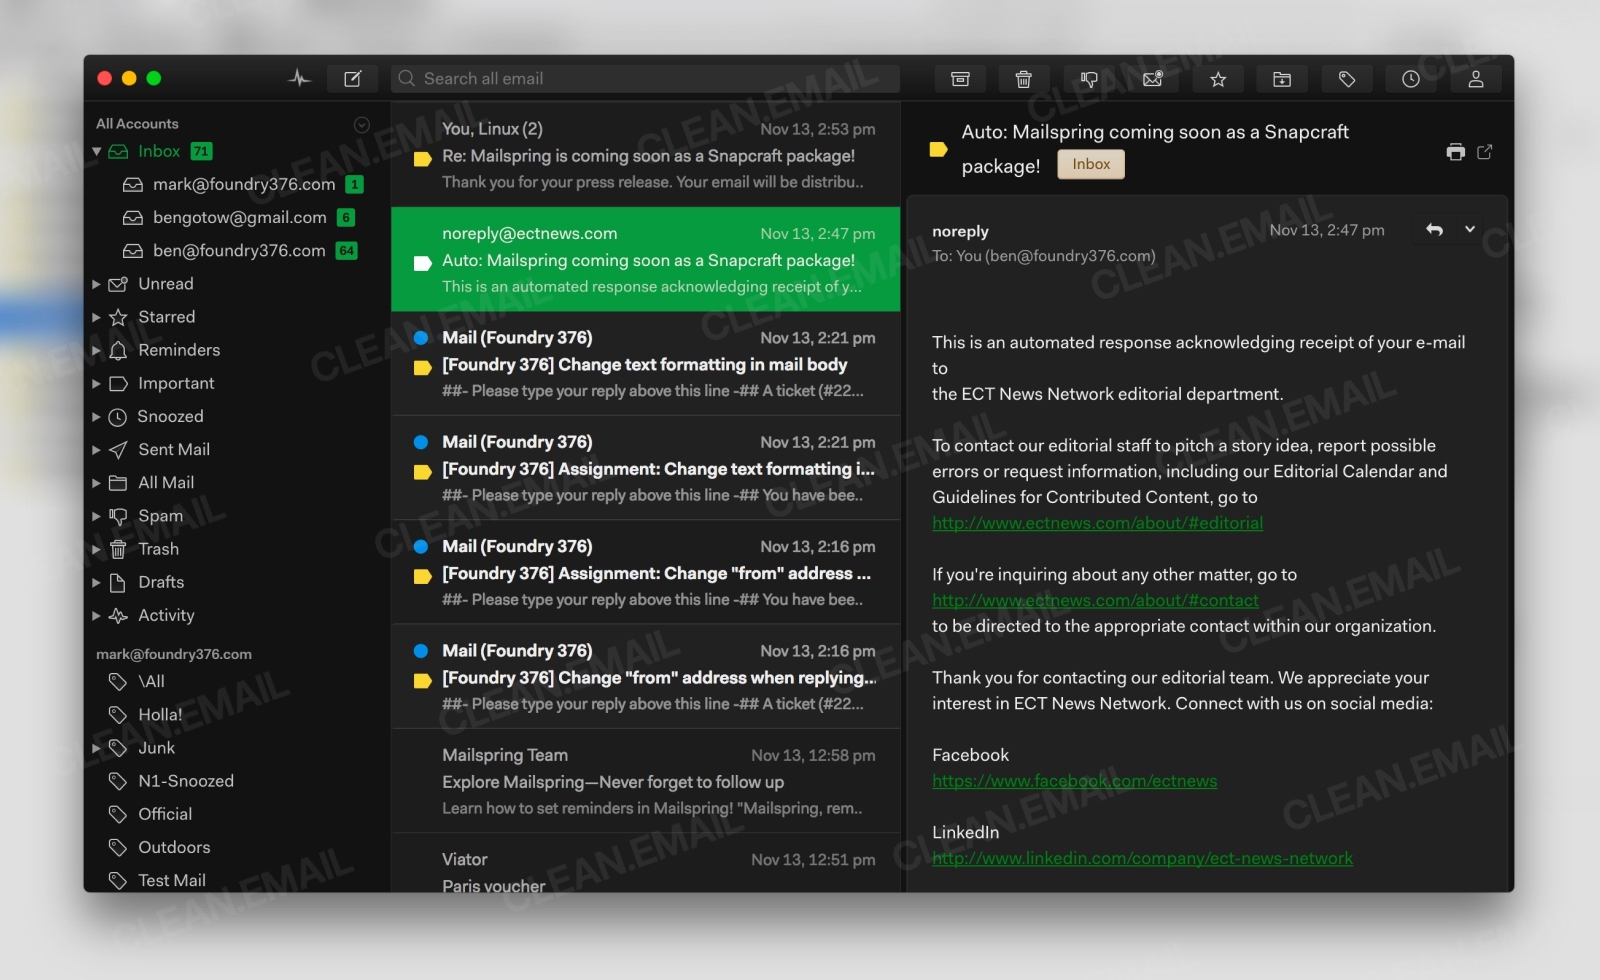
Task: Open the activity graph icon
Action: point(299,77)
